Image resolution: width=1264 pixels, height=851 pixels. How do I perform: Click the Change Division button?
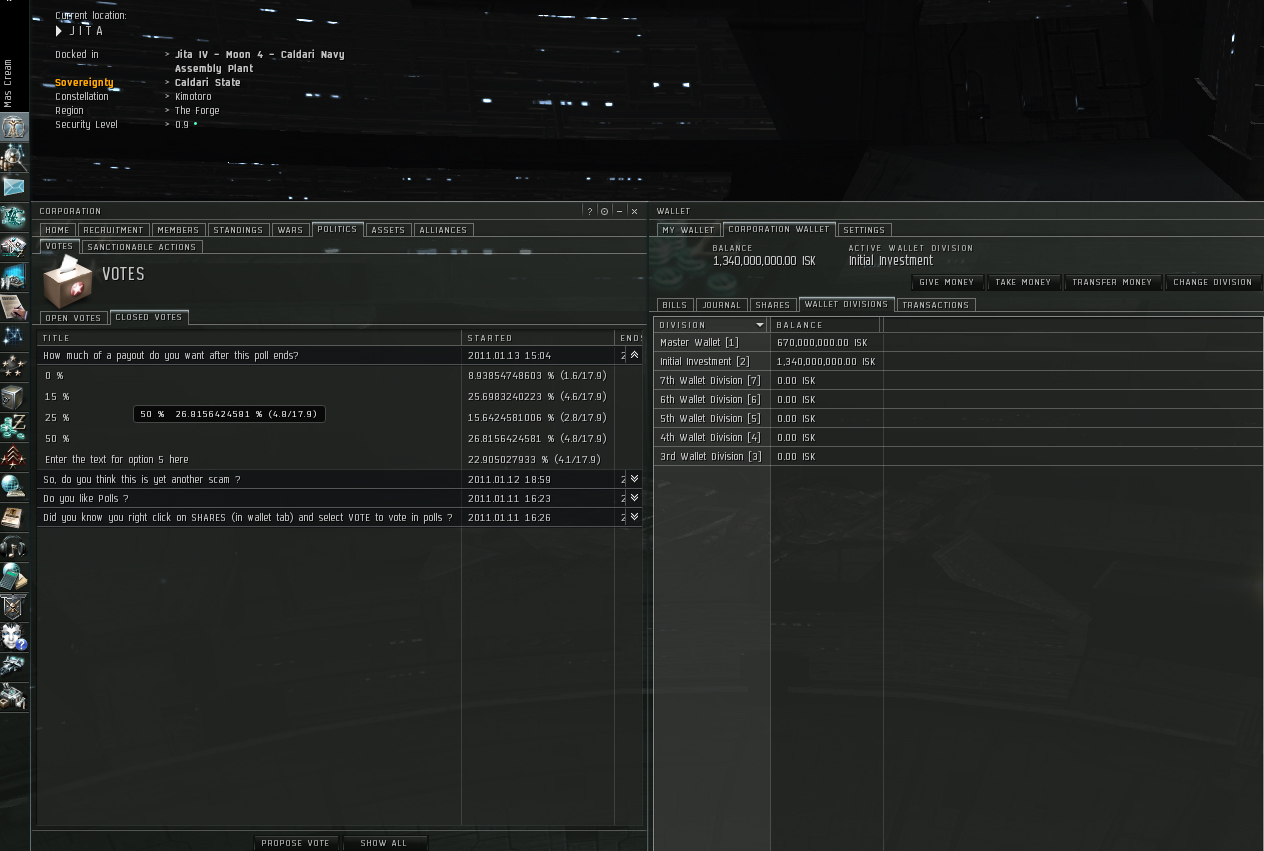(x=1212, y=282)
